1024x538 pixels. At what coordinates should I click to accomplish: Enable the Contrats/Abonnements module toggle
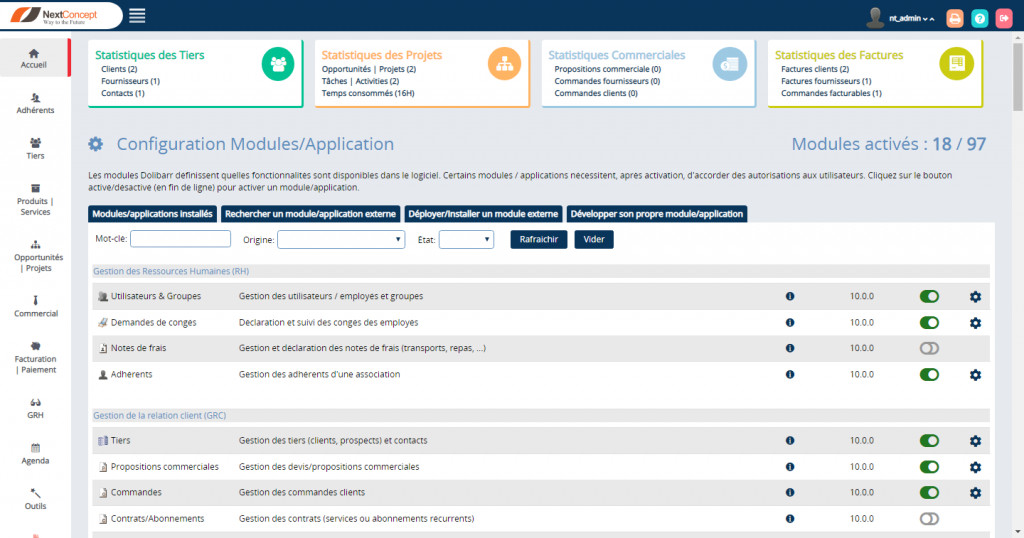(929, 519)
